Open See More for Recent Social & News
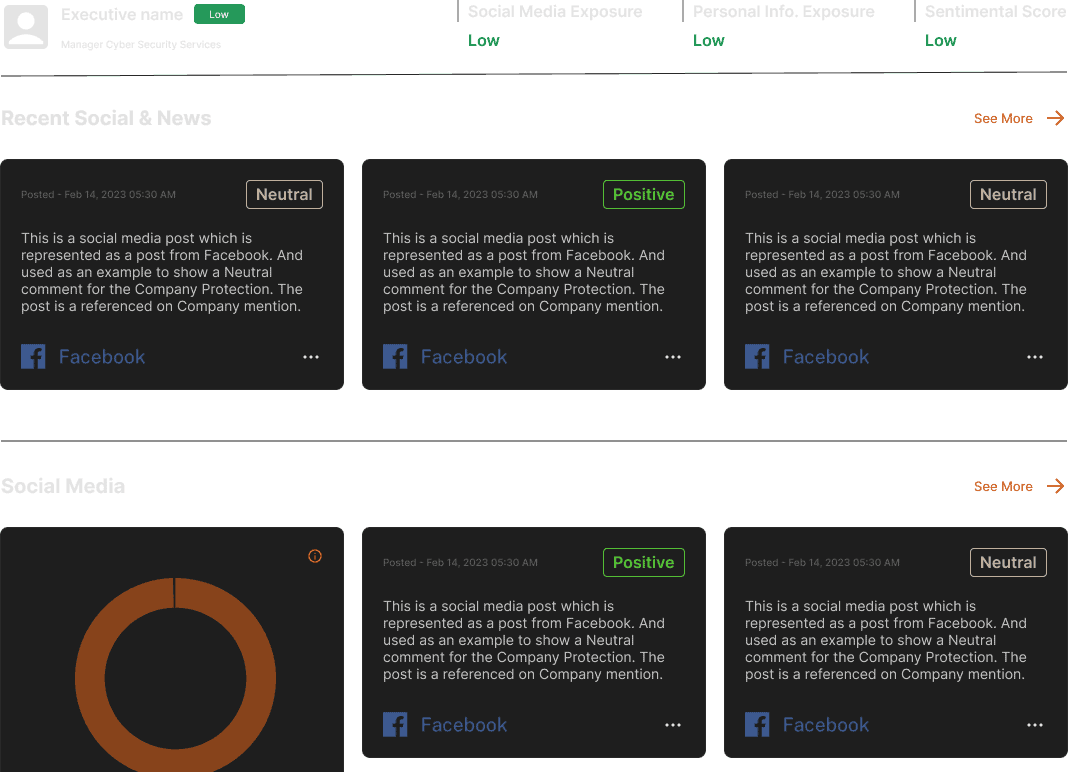This screenshot has width=1068, height=772. point(1003,119)
